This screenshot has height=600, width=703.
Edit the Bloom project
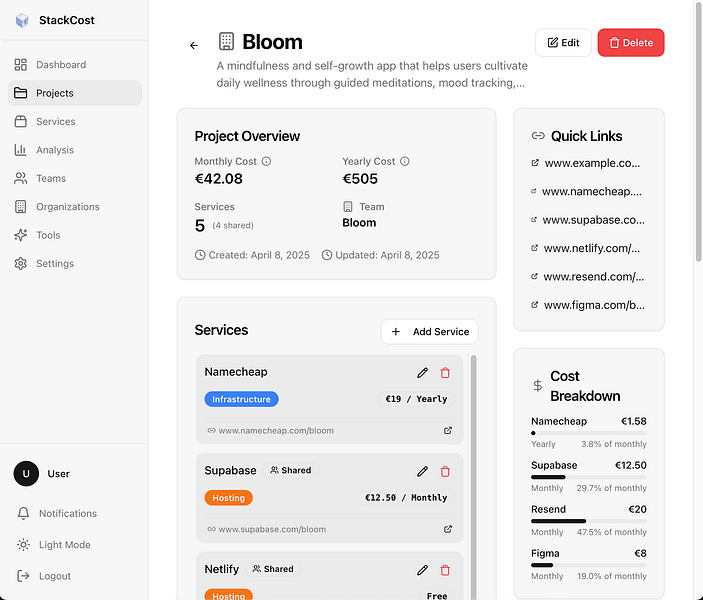(563, 43)
